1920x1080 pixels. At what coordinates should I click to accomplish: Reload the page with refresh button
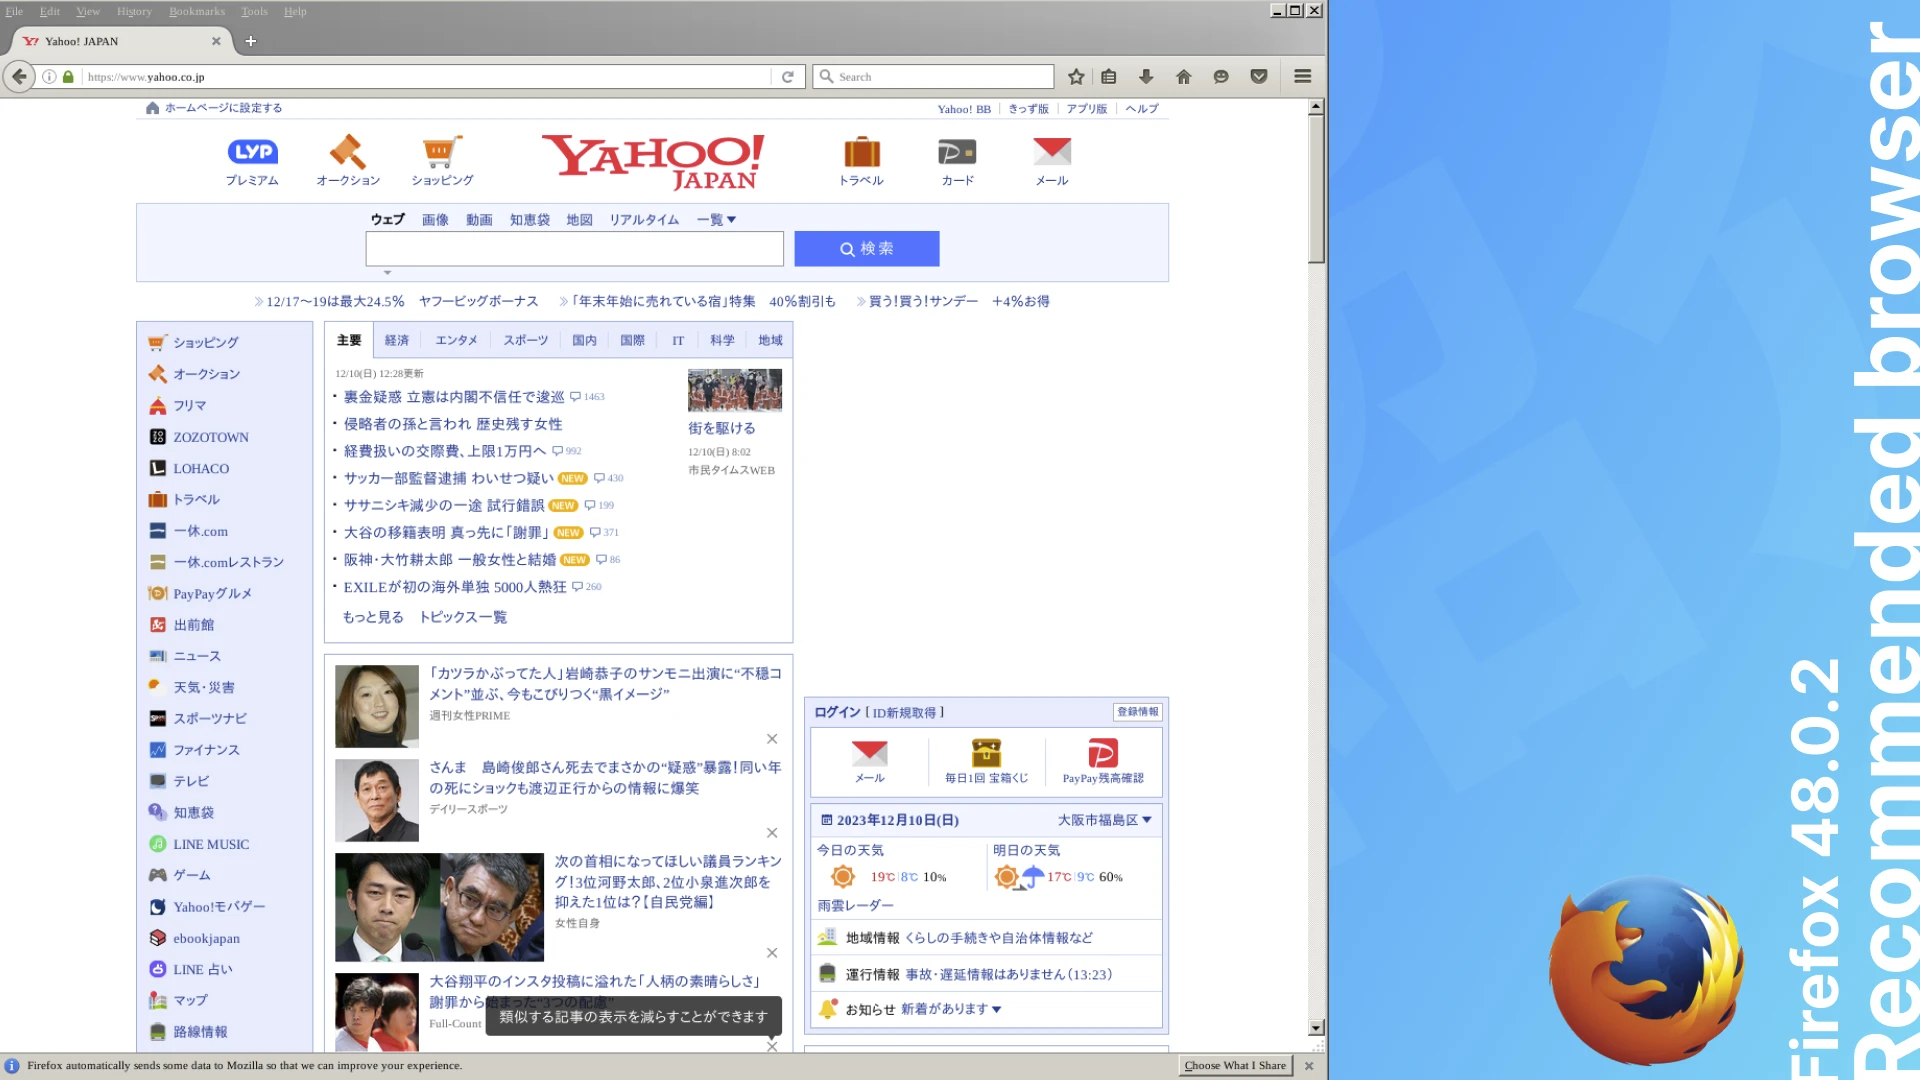(788, 77)
